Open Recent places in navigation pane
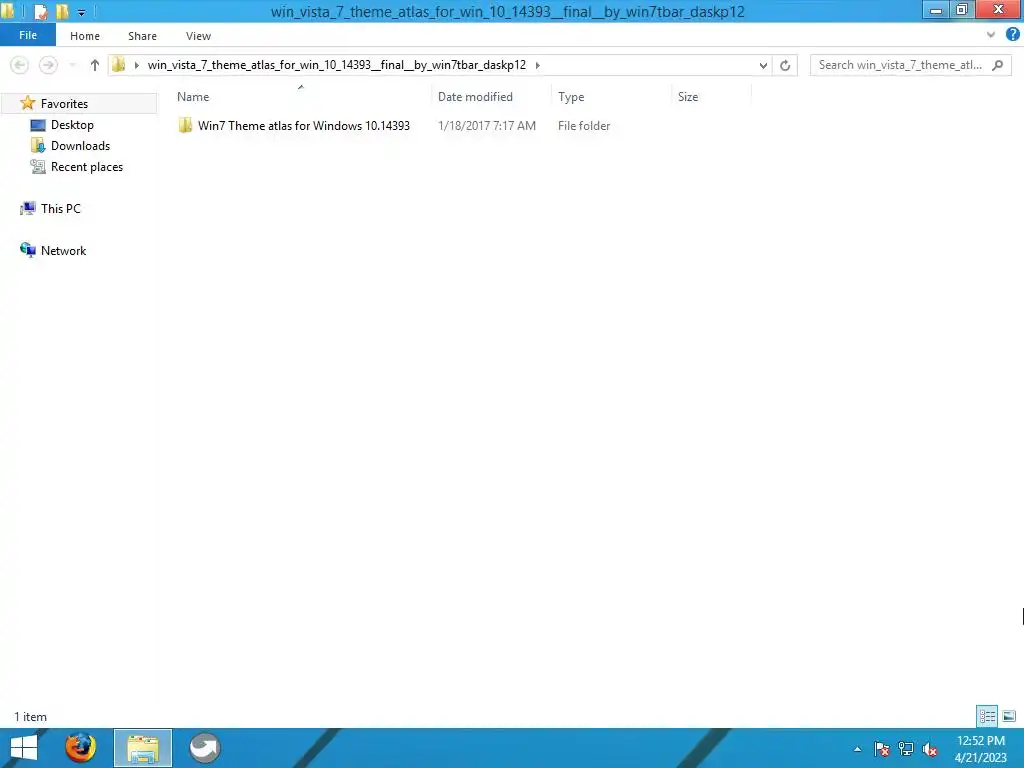 coord(87,167)
